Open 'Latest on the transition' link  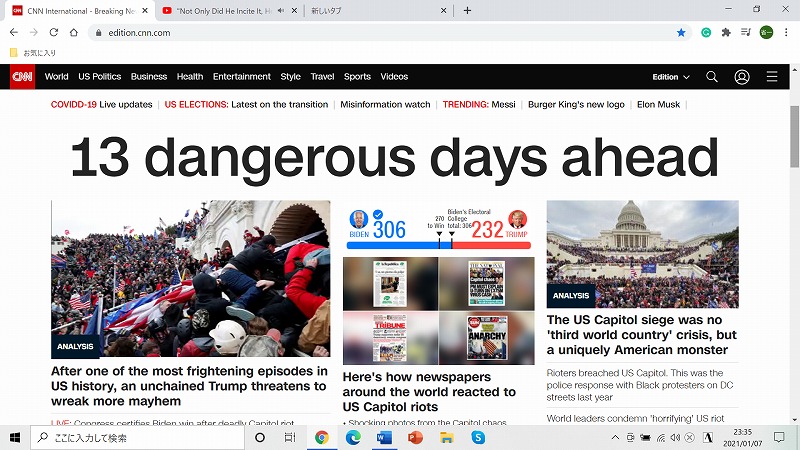(280, 105)
